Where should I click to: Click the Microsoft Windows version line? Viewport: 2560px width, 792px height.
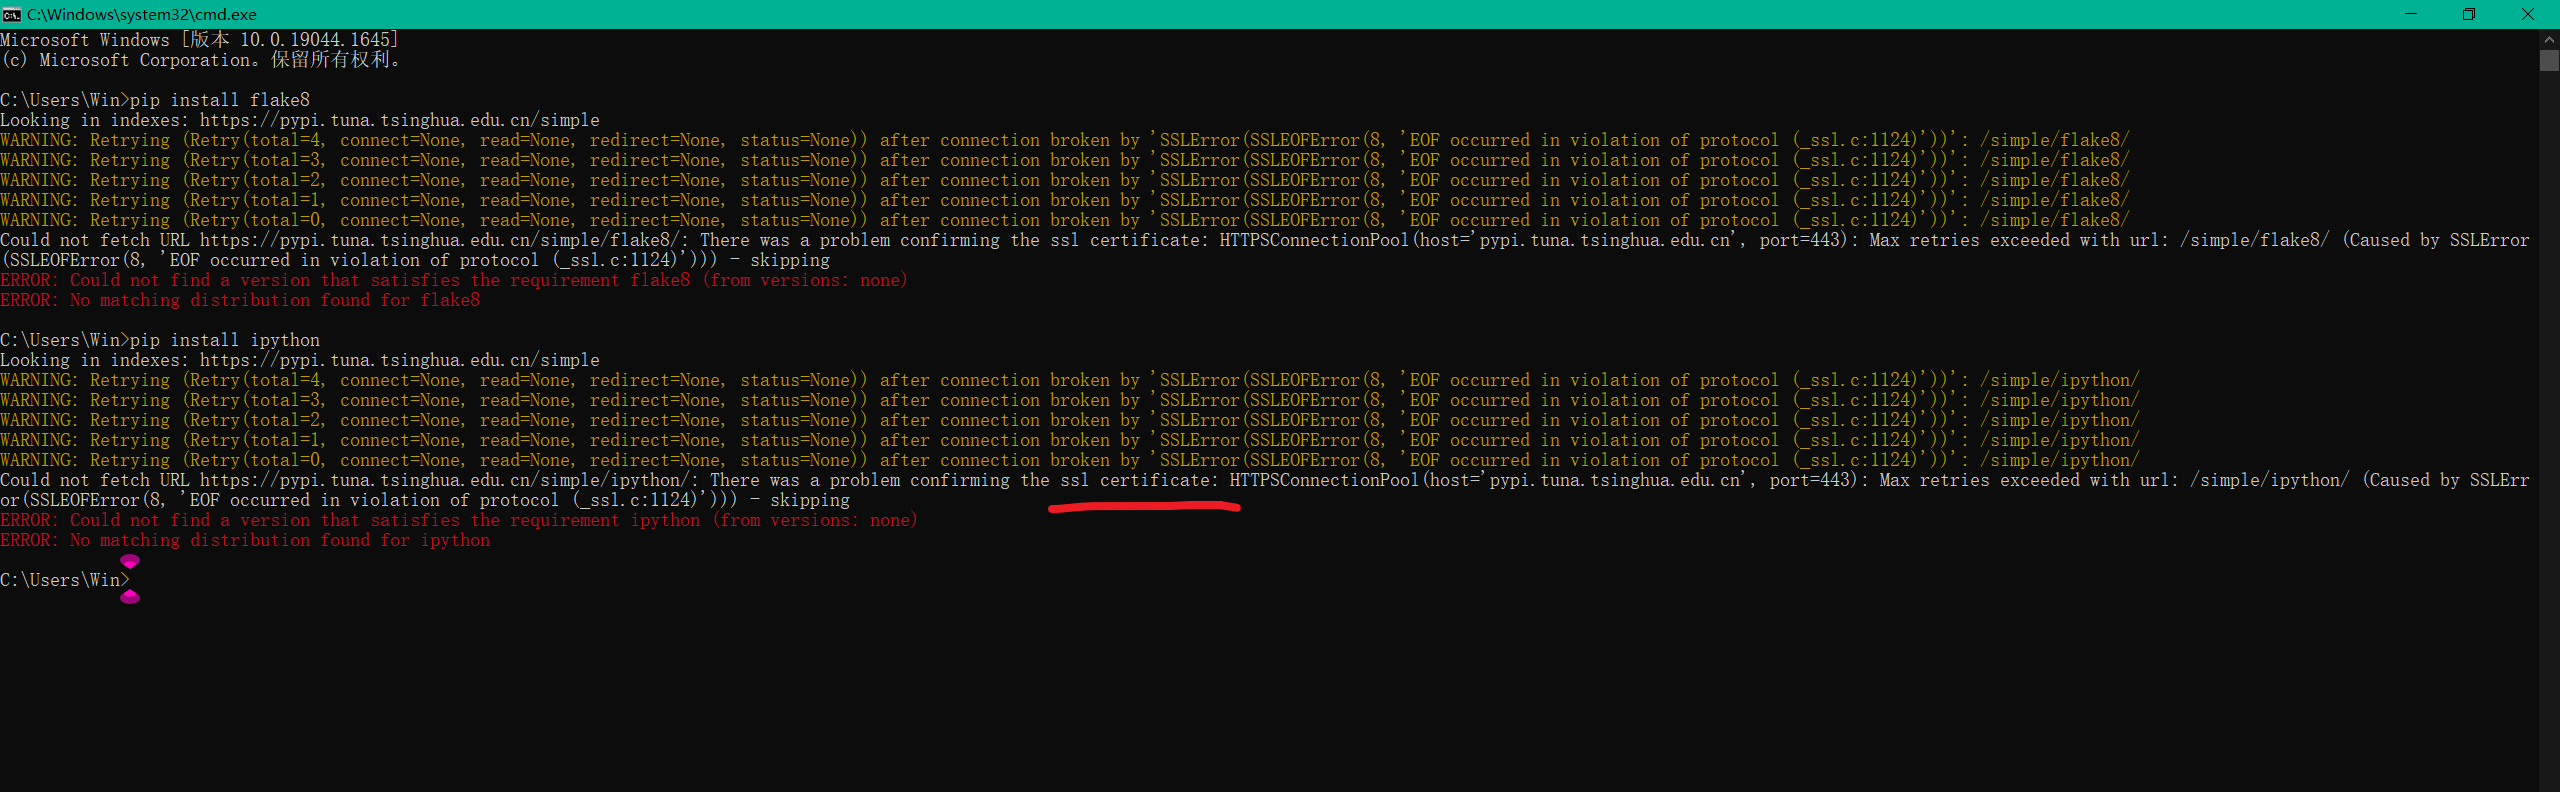[199, 40]
